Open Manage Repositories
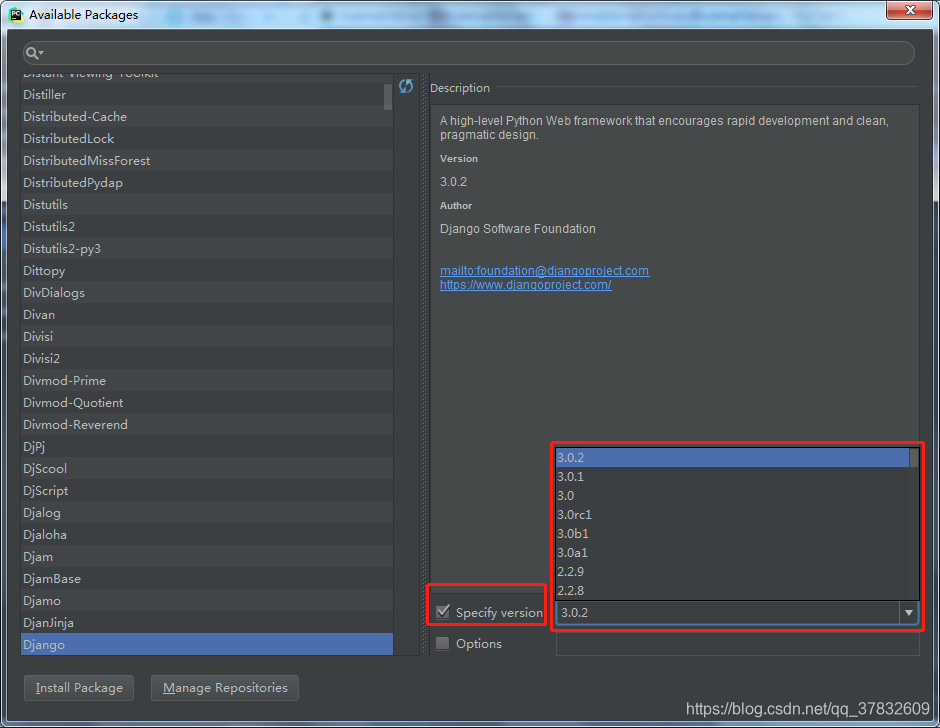 click(x=225, y=688)
